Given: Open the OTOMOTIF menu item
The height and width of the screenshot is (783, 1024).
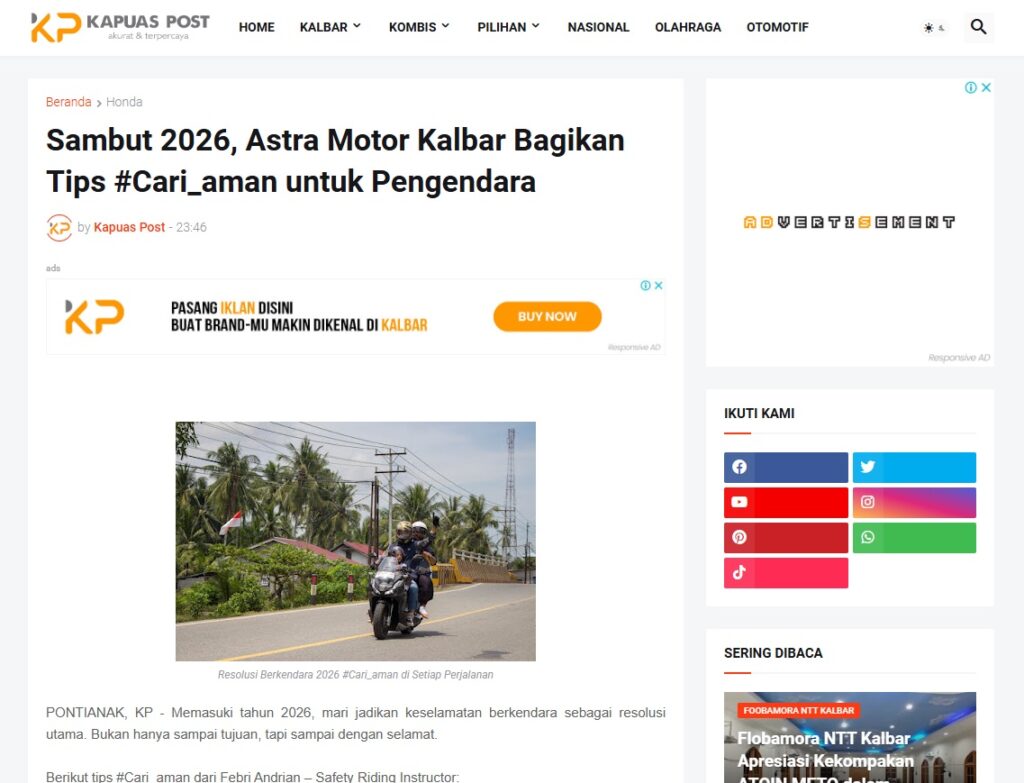Looking at the screenshot, I should 777,27.
